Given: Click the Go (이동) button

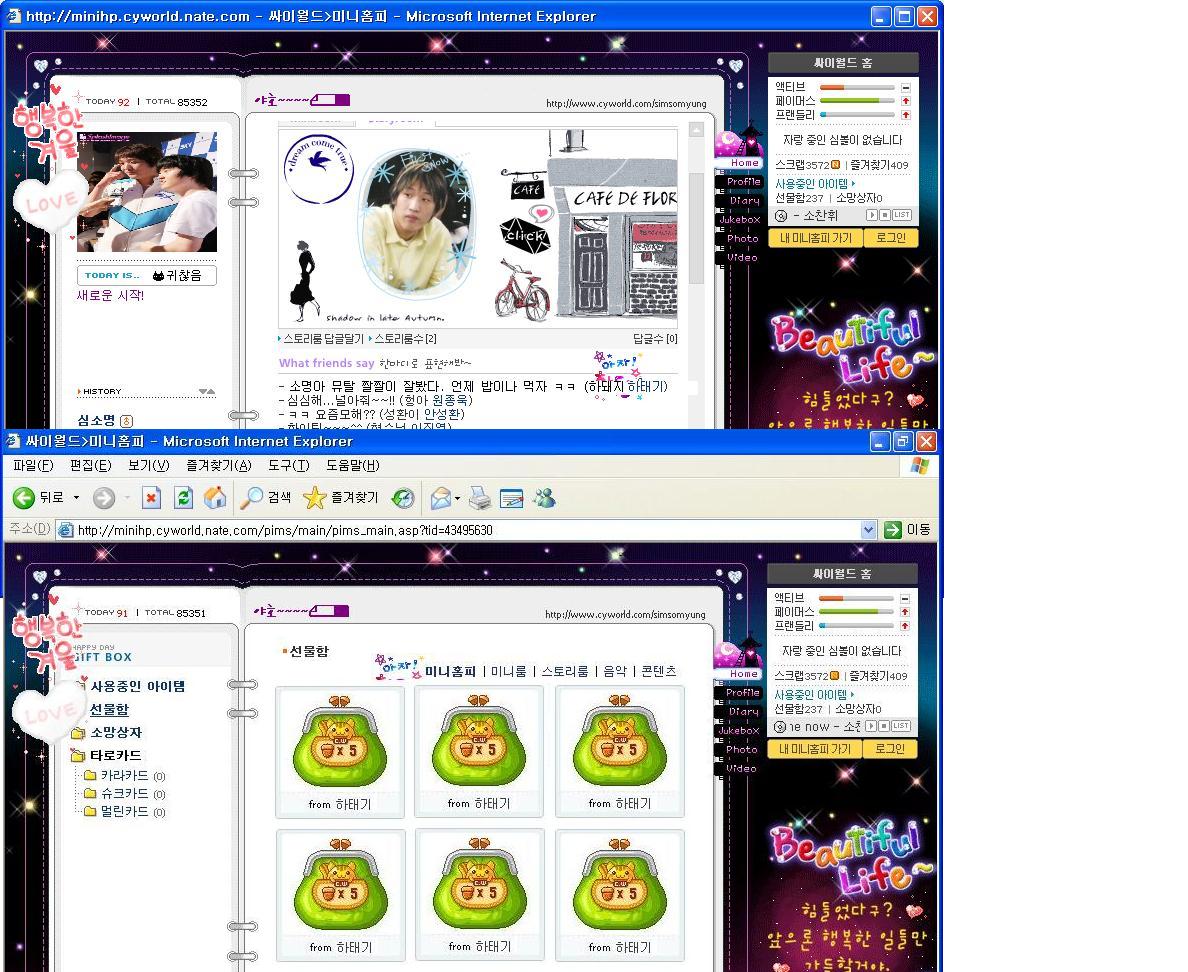Looking at the screenshot, I should point(908,530).
